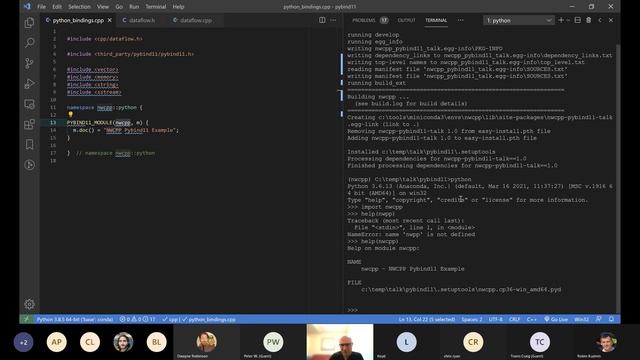Image resolution: width=640 pixels, height=360 pixels.
Task: Click line number 13 in the editor gutter
Action: [53, 122]
